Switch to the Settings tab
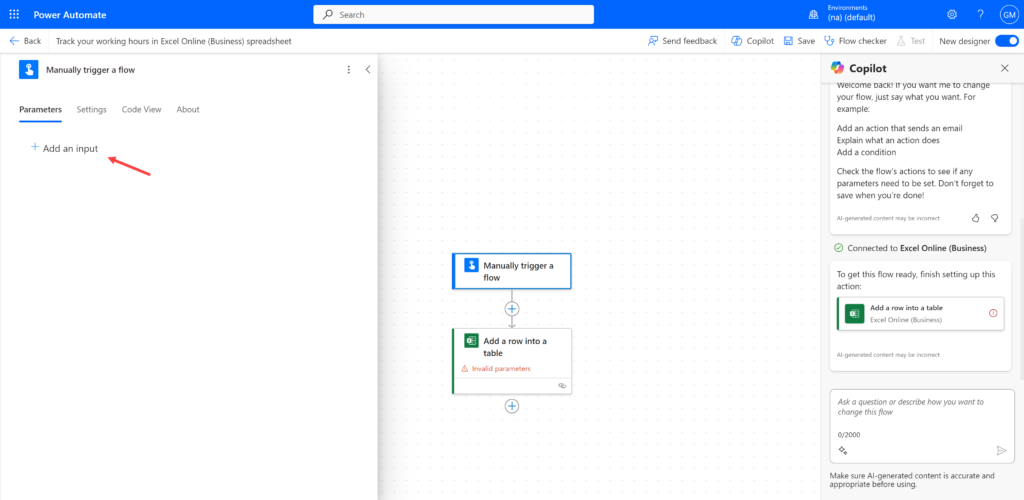Screen dimensions: 1024x500 [x=91, y=110]
